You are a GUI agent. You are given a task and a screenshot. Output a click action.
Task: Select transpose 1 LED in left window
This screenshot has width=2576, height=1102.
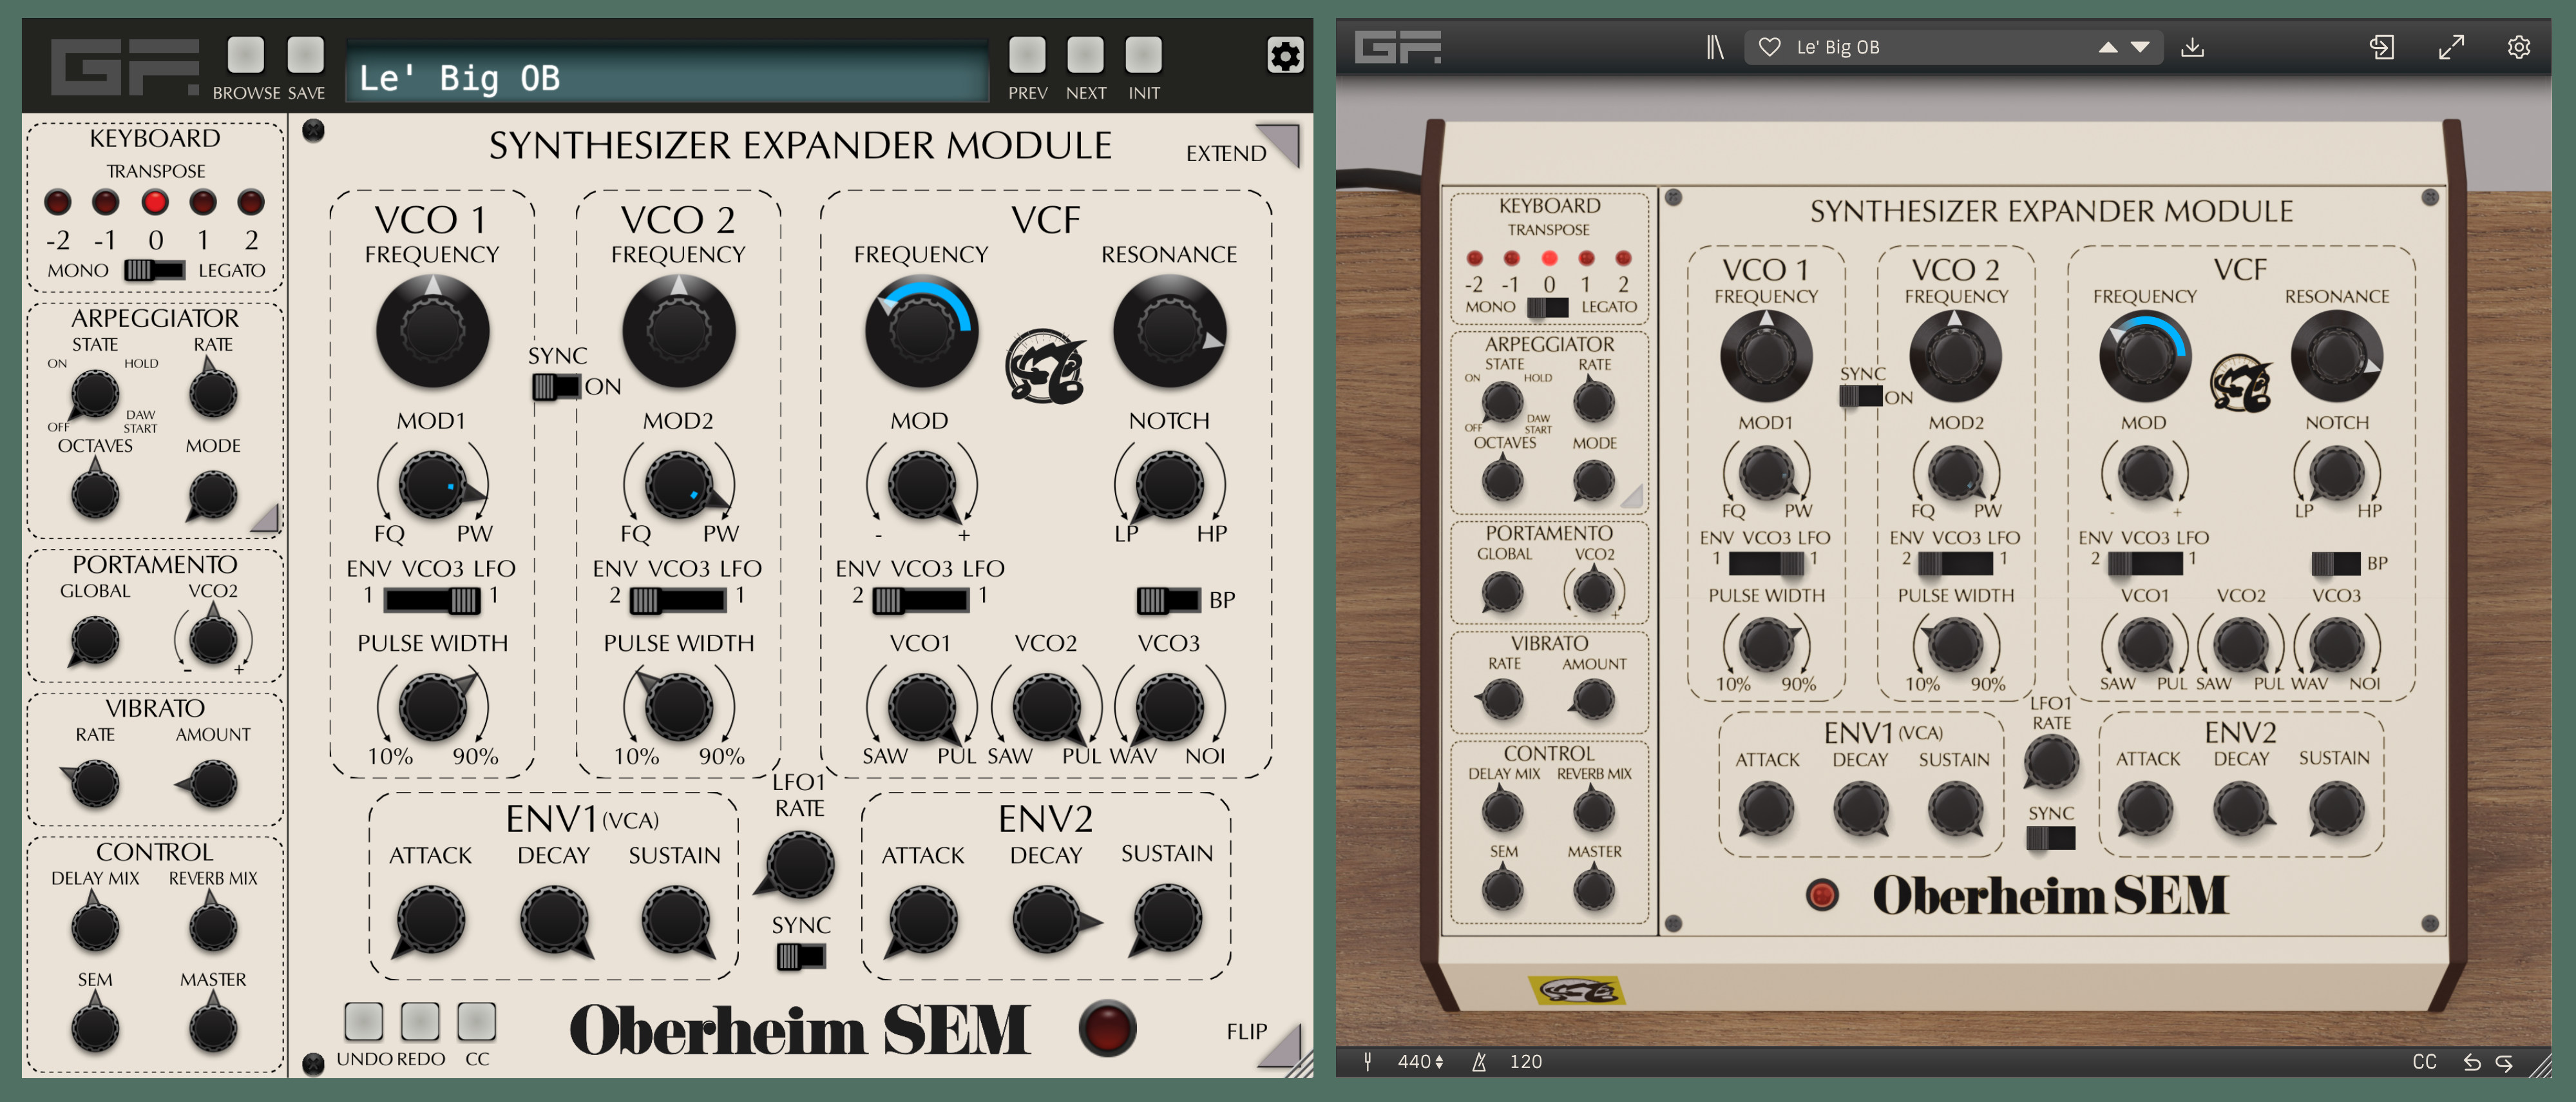click(x=203, y=202)
